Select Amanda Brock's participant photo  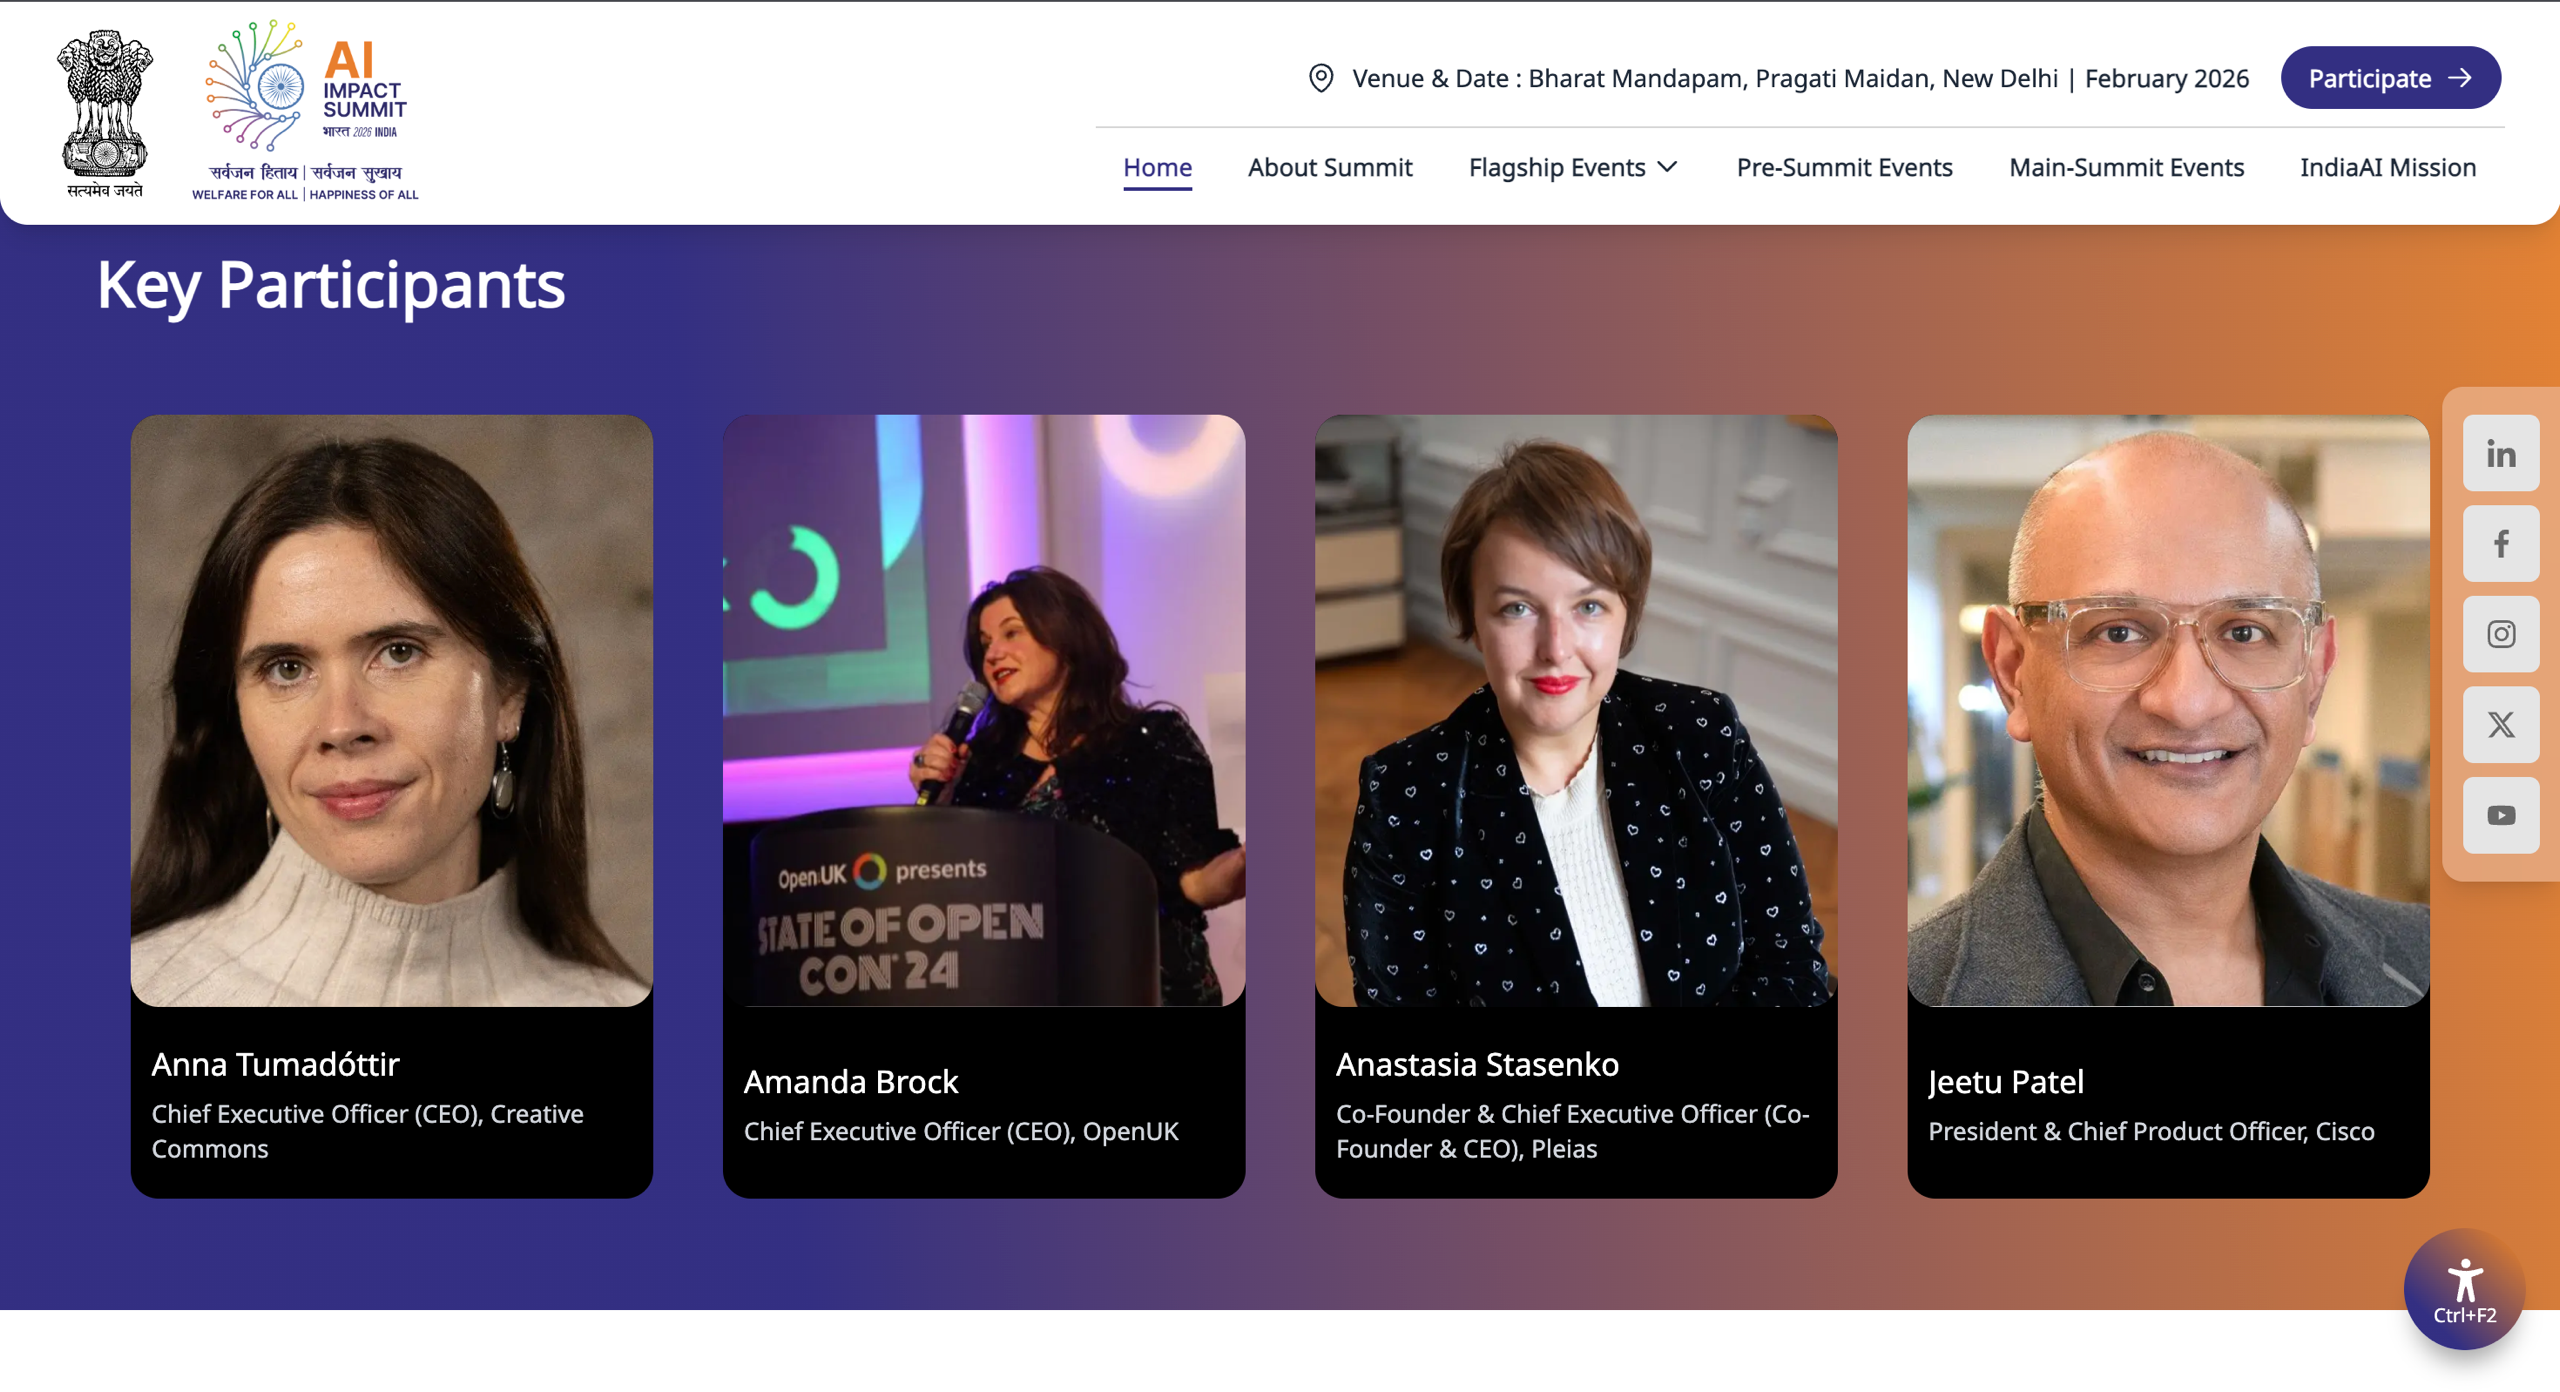(983, 710)
